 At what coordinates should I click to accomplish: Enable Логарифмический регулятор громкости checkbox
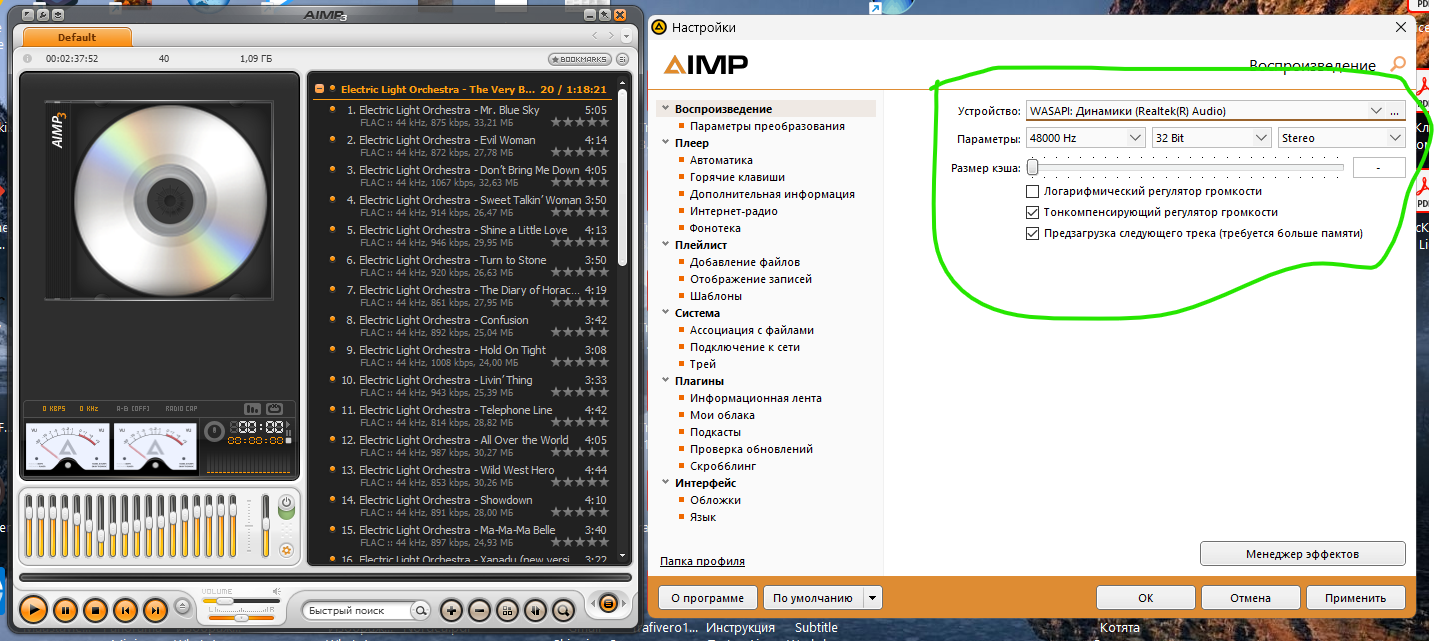(1033, 191)
